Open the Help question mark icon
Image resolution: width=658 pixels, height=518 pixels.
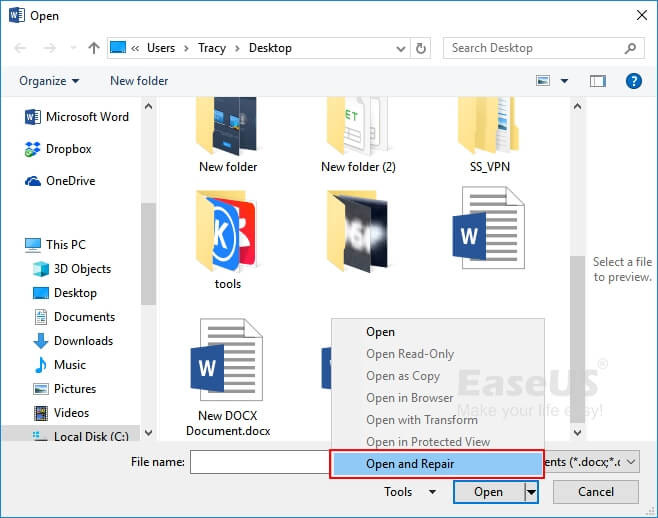633,81
